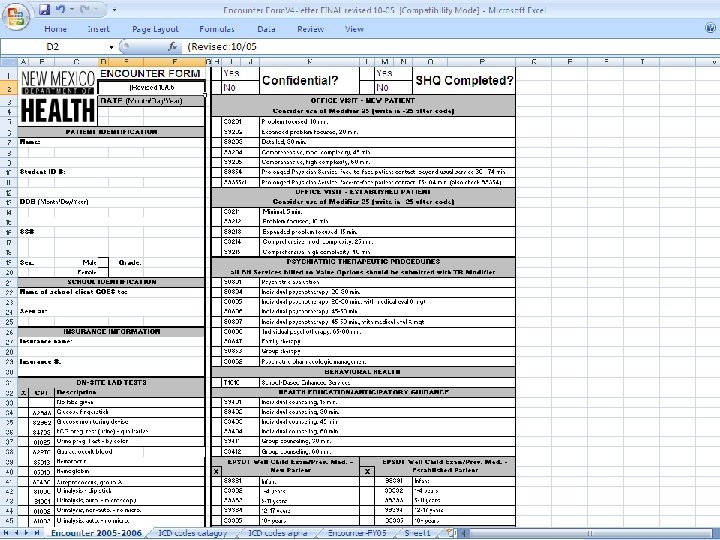Select row 26 header
Screen dimensions: 720x540
(9, 332)
